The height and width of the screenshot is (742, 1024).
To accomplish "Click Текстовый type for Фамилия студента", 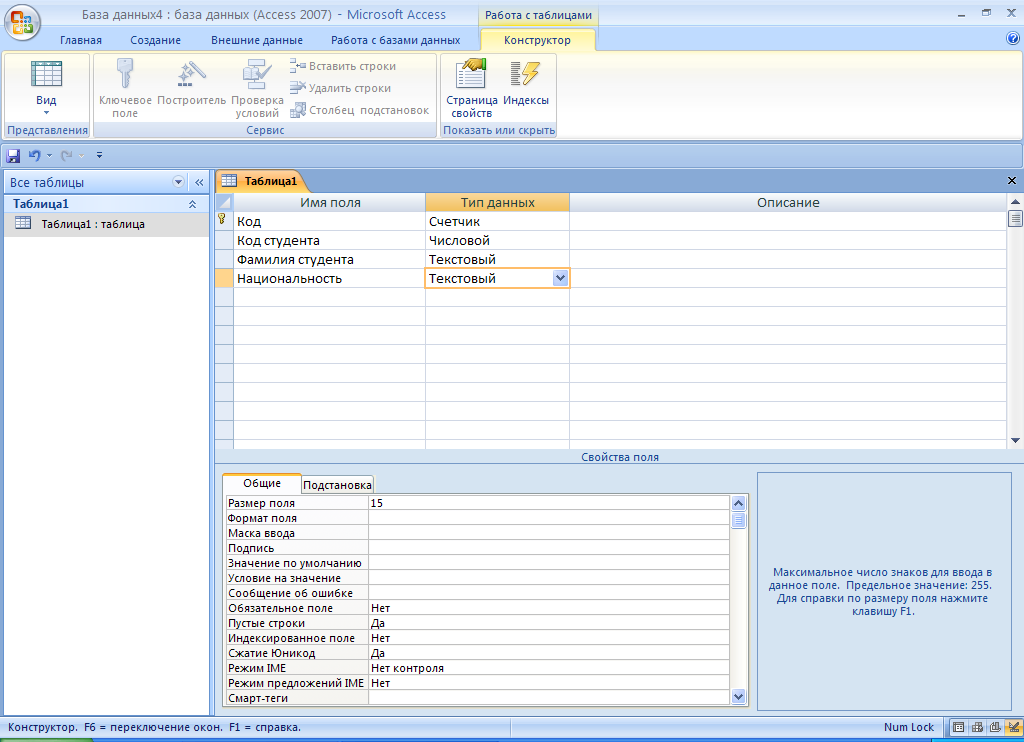I will (x=498, y=259).
